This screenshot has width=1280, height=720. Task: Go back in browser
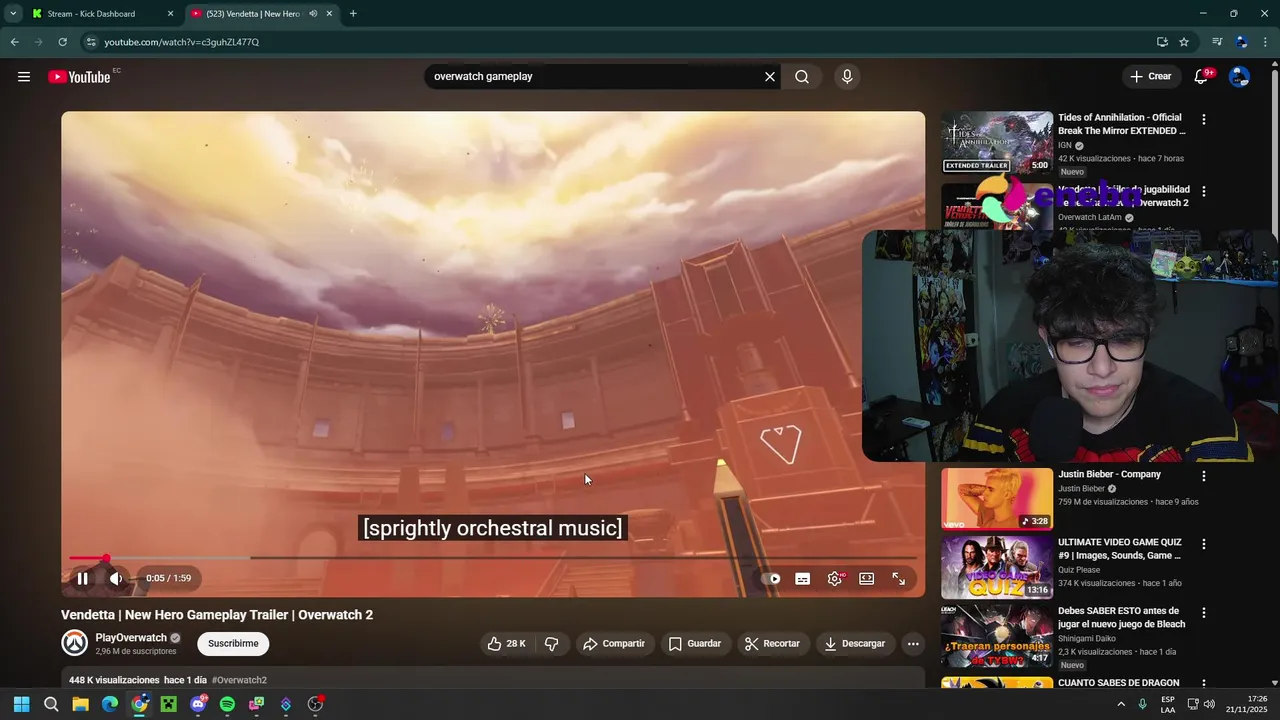(x=14, y=42)
